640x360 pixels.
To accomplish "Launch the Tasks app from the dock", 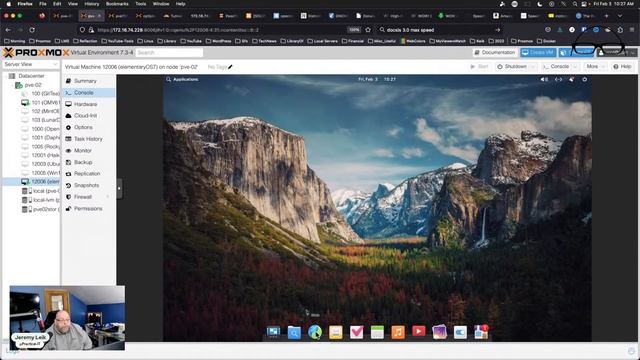I will [x=356, y=332].
